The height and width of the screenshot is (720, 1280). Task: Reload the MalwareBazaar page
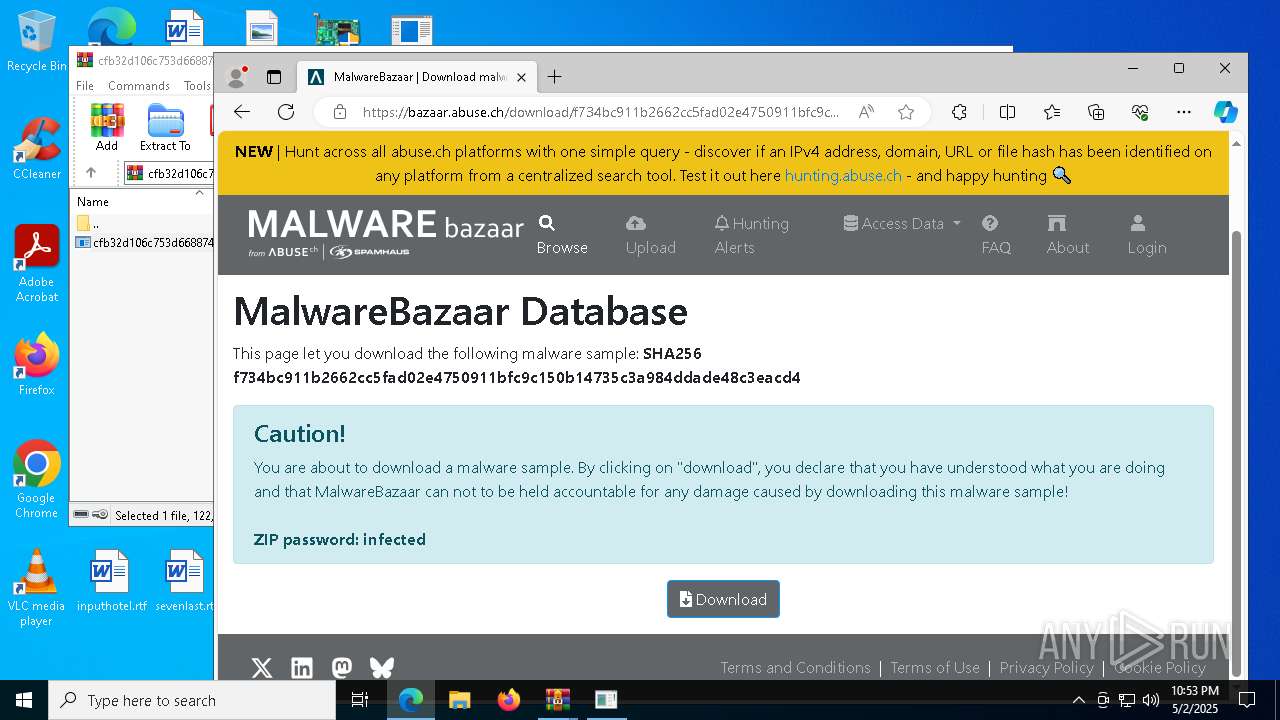click(x=286, y=112)
